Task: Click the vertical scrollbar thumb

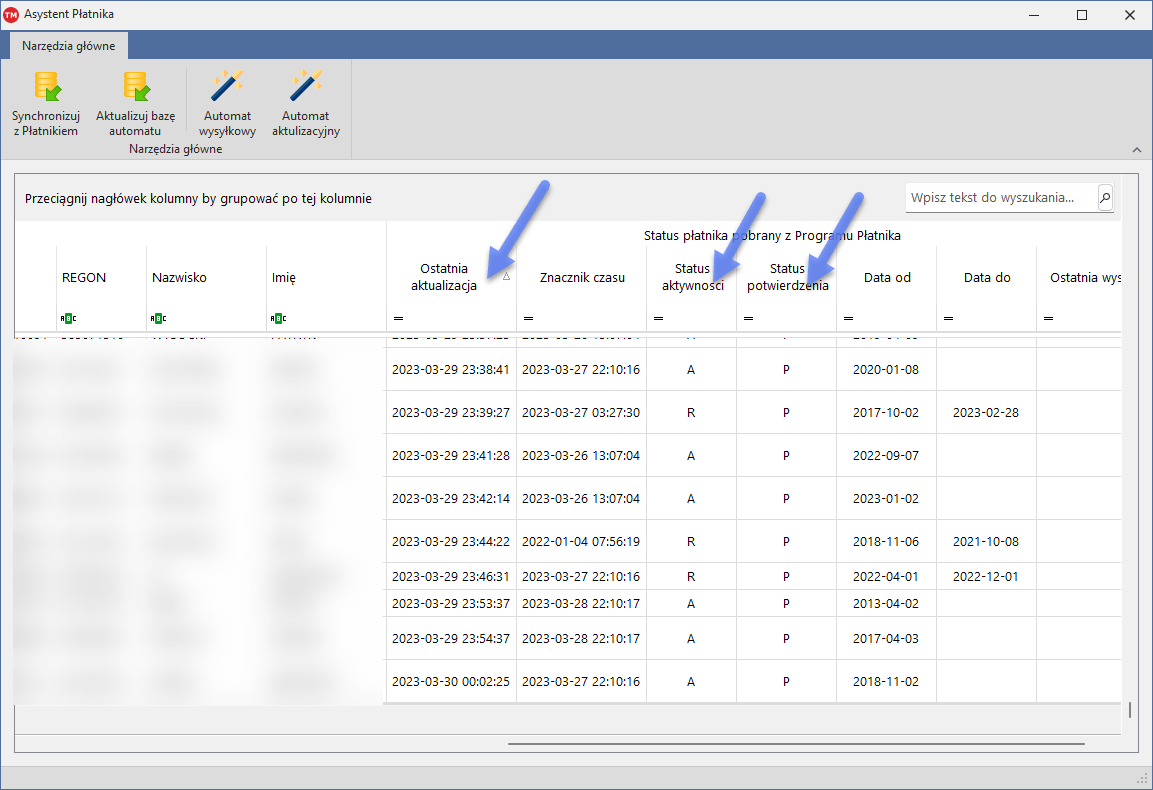Action: pos(1130,710)
